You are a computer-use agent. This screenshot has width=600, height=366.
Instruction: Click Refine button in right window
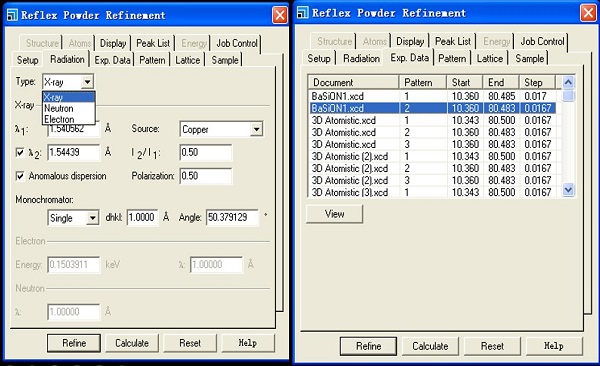tap(368, 346)
